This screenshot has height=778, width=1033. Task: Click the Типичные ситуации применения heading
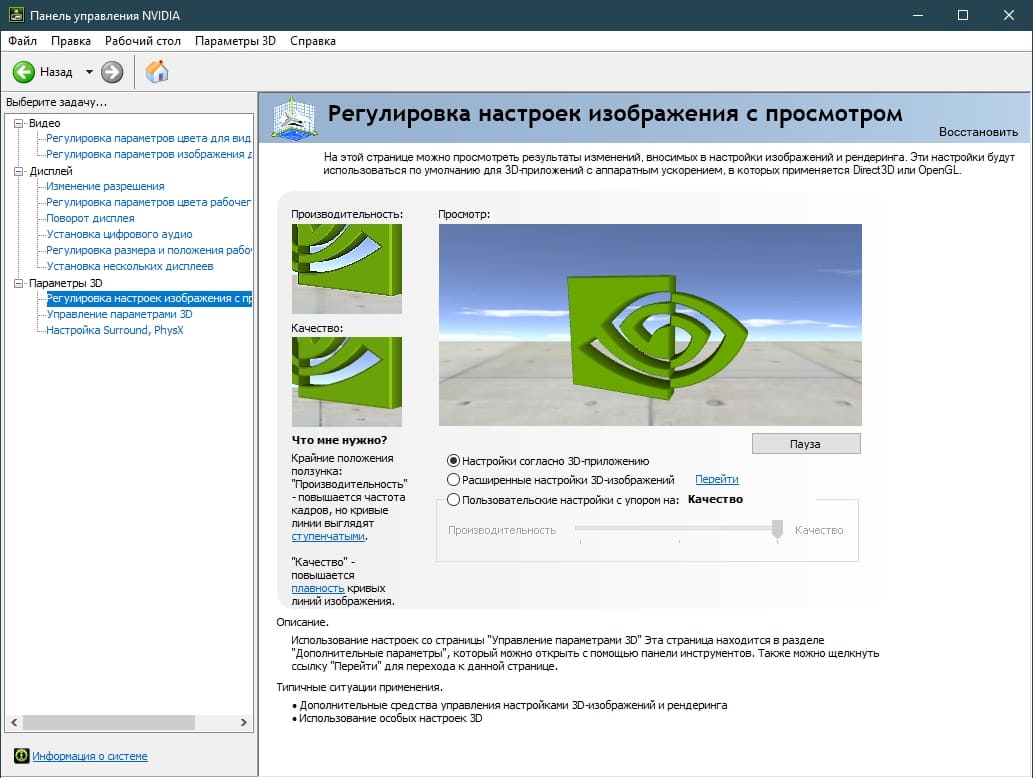point(359,687)
